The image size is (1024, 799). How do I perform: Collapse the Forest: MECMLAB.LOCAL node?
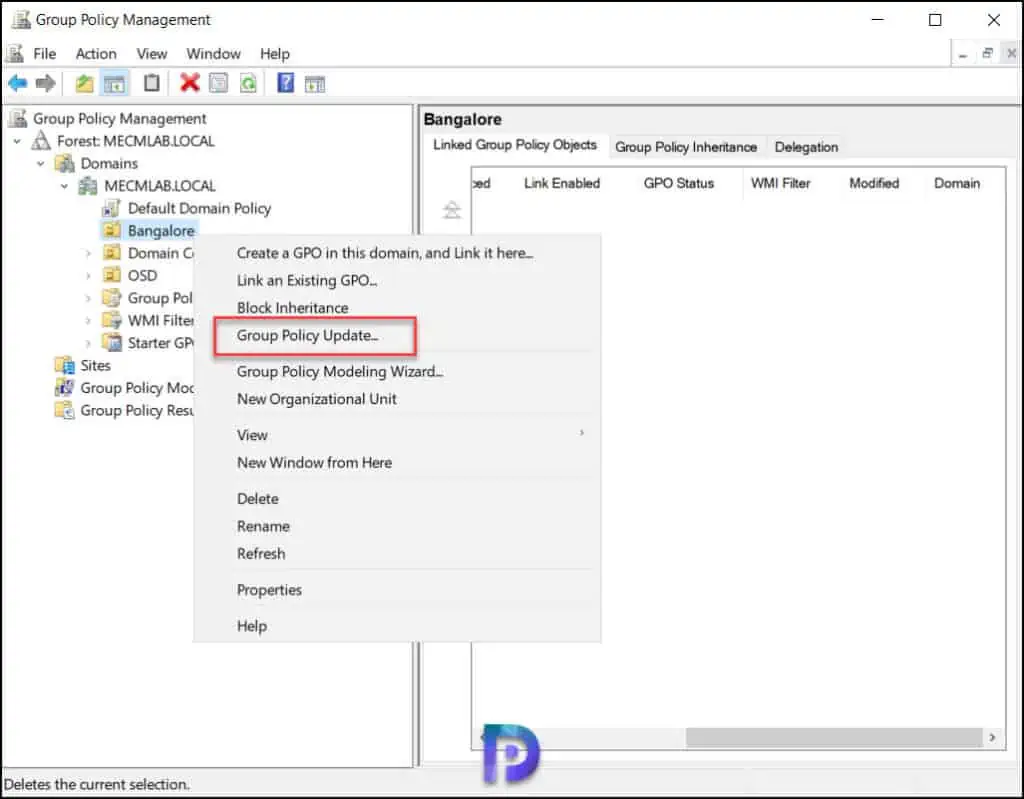[x=17, y=141]
